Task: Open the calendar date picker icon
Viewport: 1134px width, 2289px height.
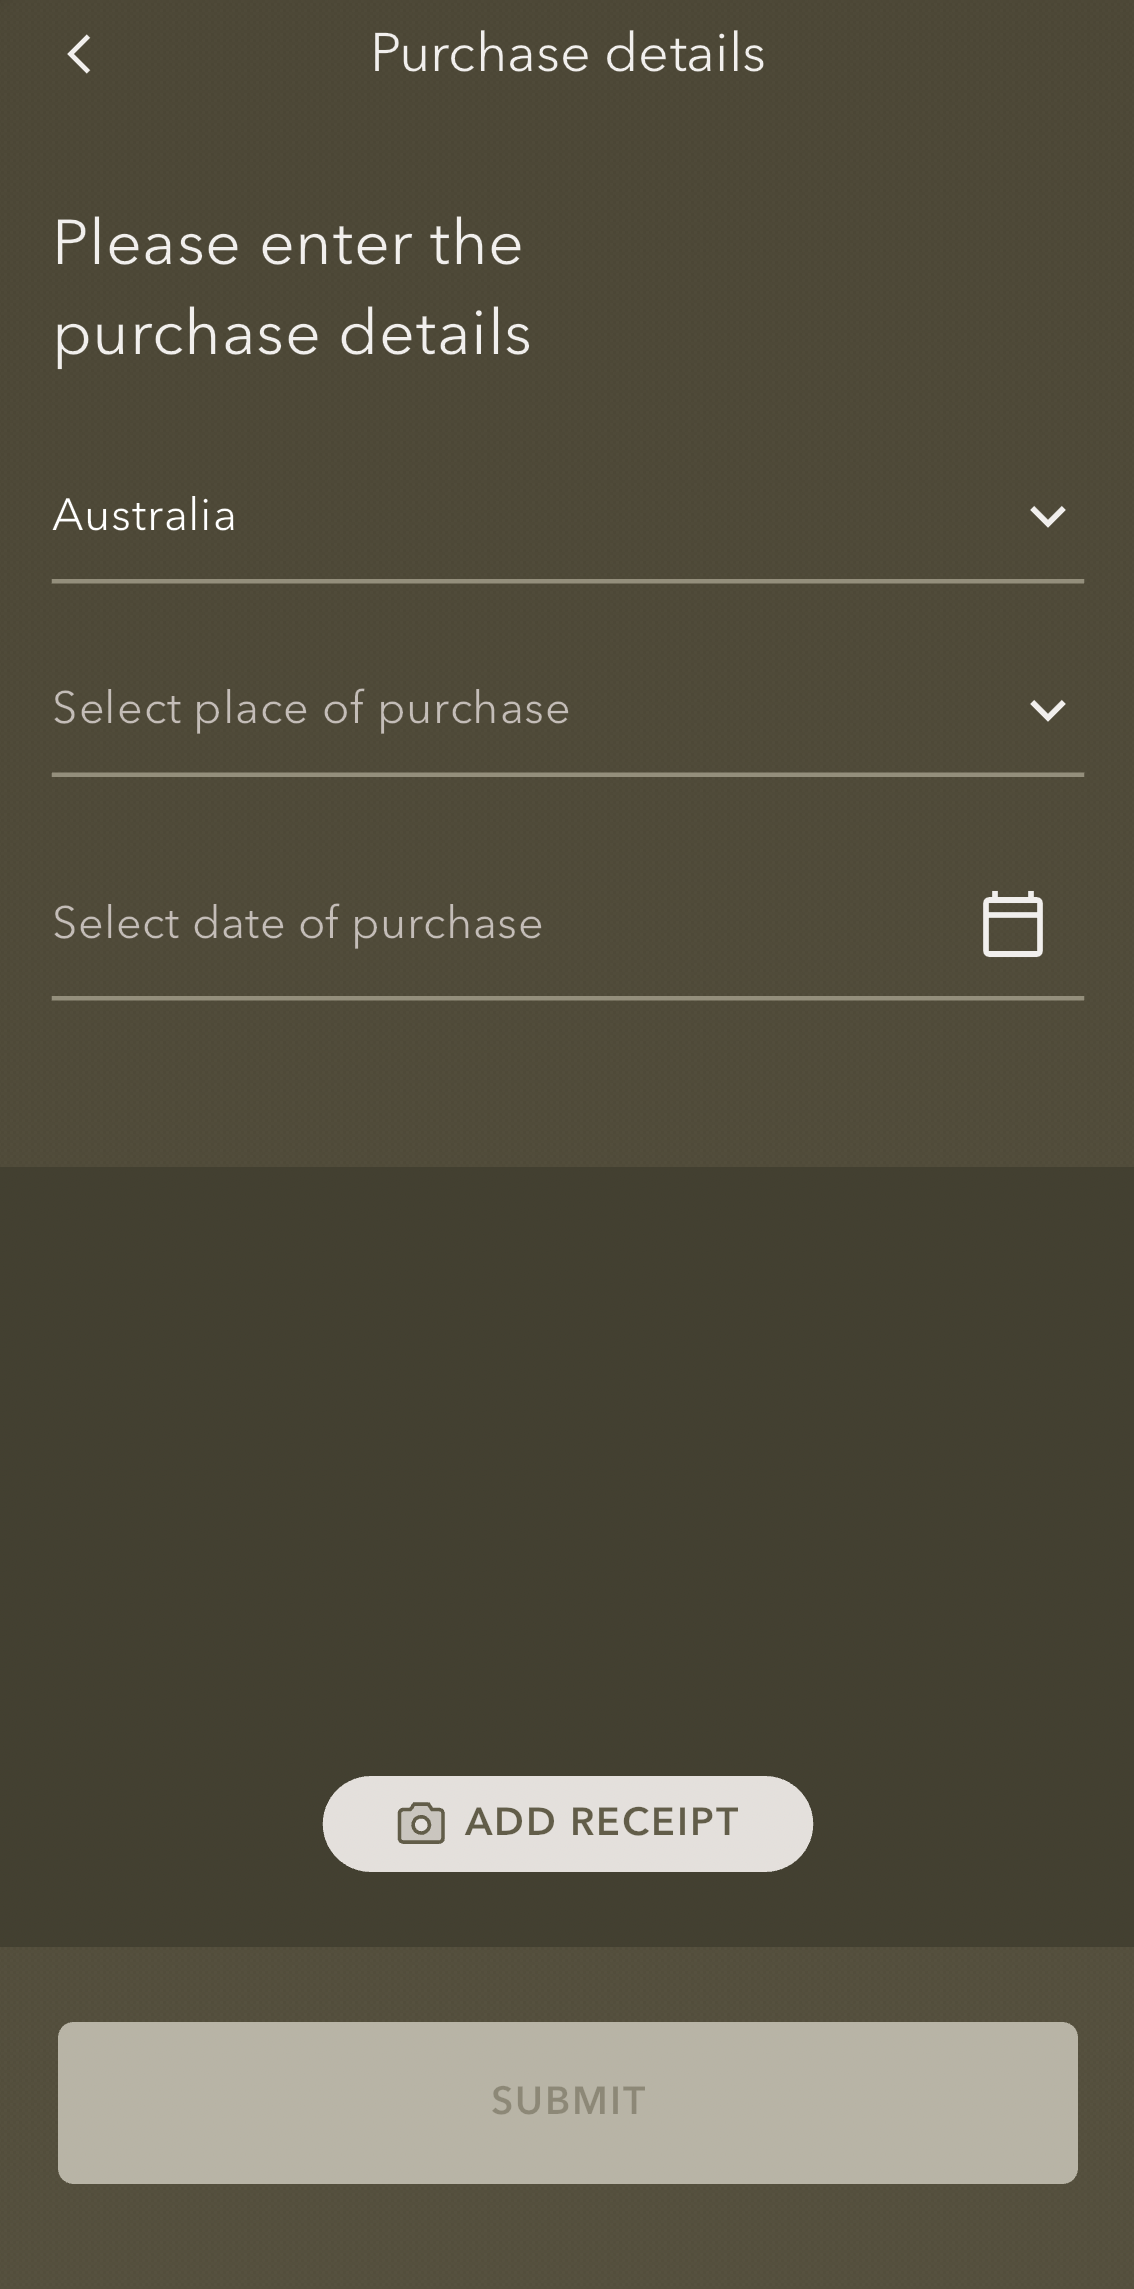Action: click(1012, 924)
